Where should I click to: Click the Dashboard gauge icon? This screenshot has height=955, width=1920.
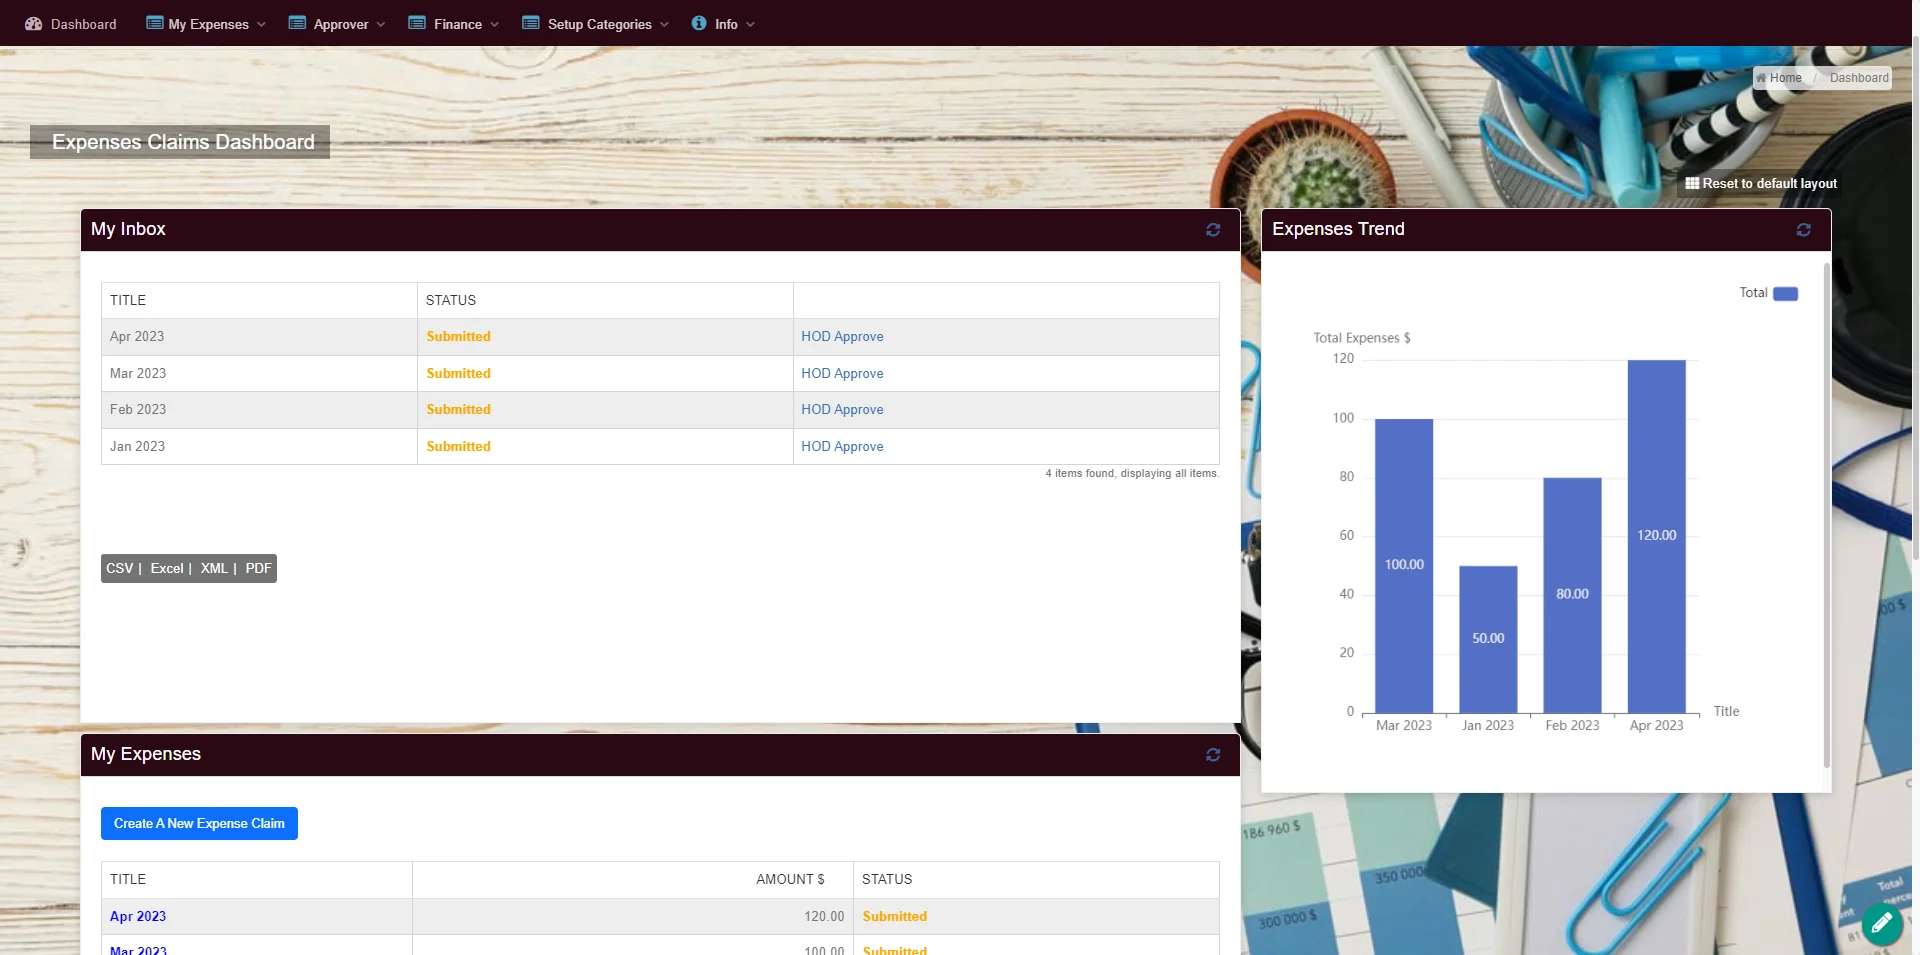coord(33,24)
